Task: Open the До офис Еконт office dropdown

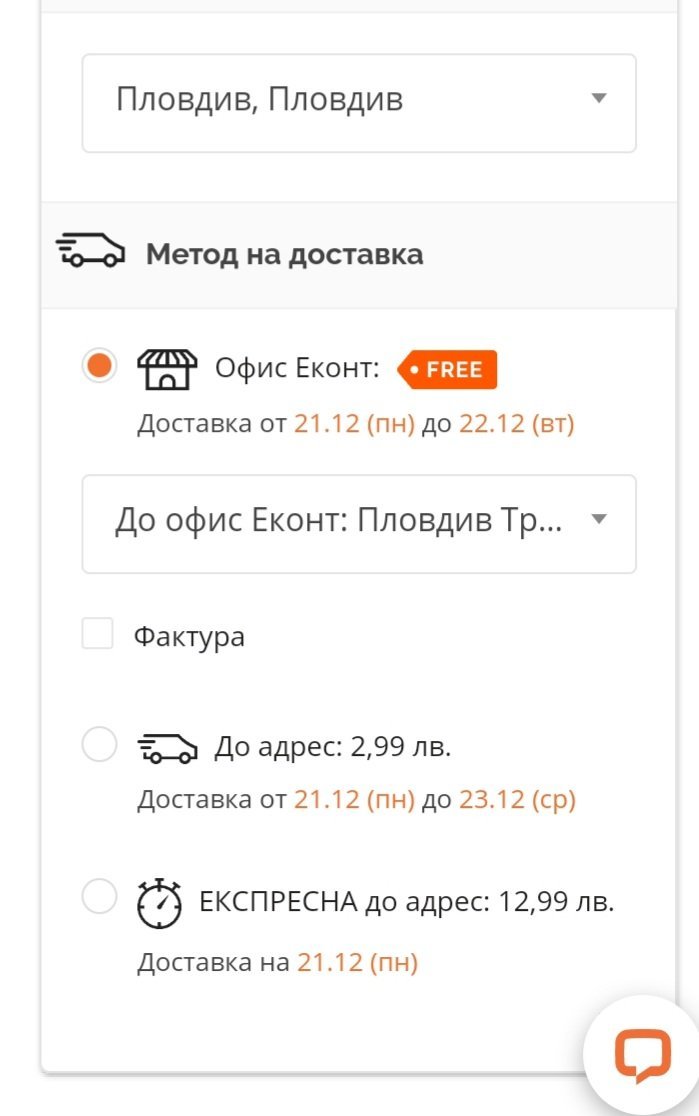Action: [x=359, y=524]
